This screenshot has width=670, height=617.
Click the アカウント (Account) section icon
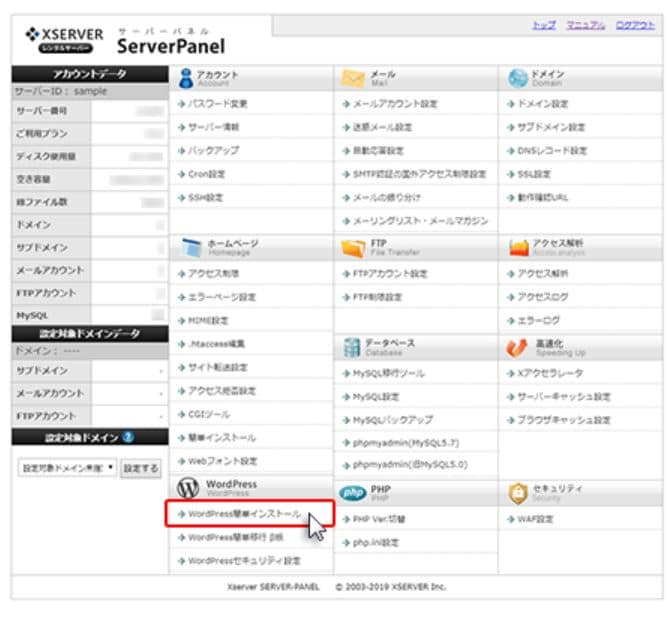pos(187,78)
